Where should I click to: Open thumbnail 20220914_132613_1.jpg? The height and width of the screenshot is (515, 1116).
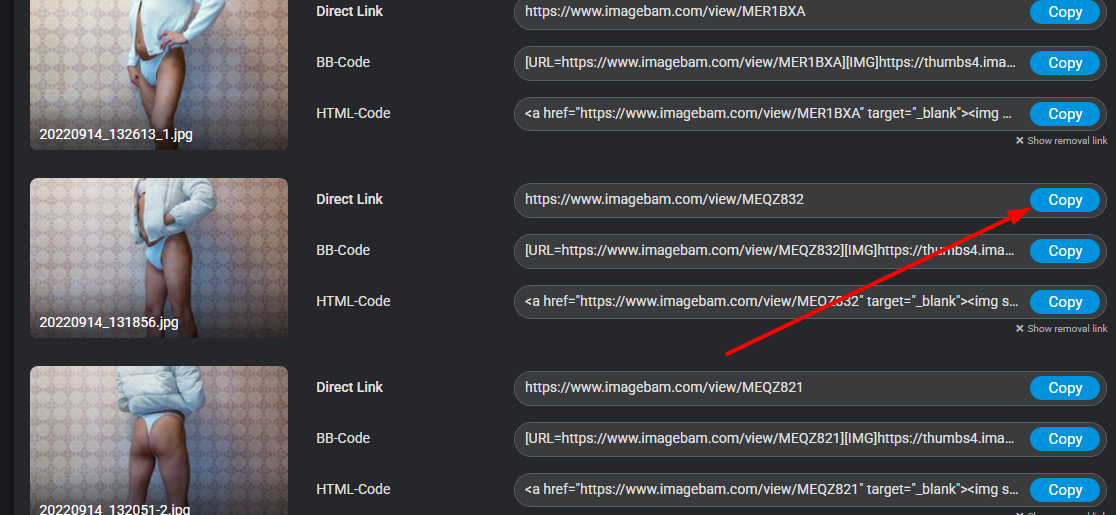(159, 75)
